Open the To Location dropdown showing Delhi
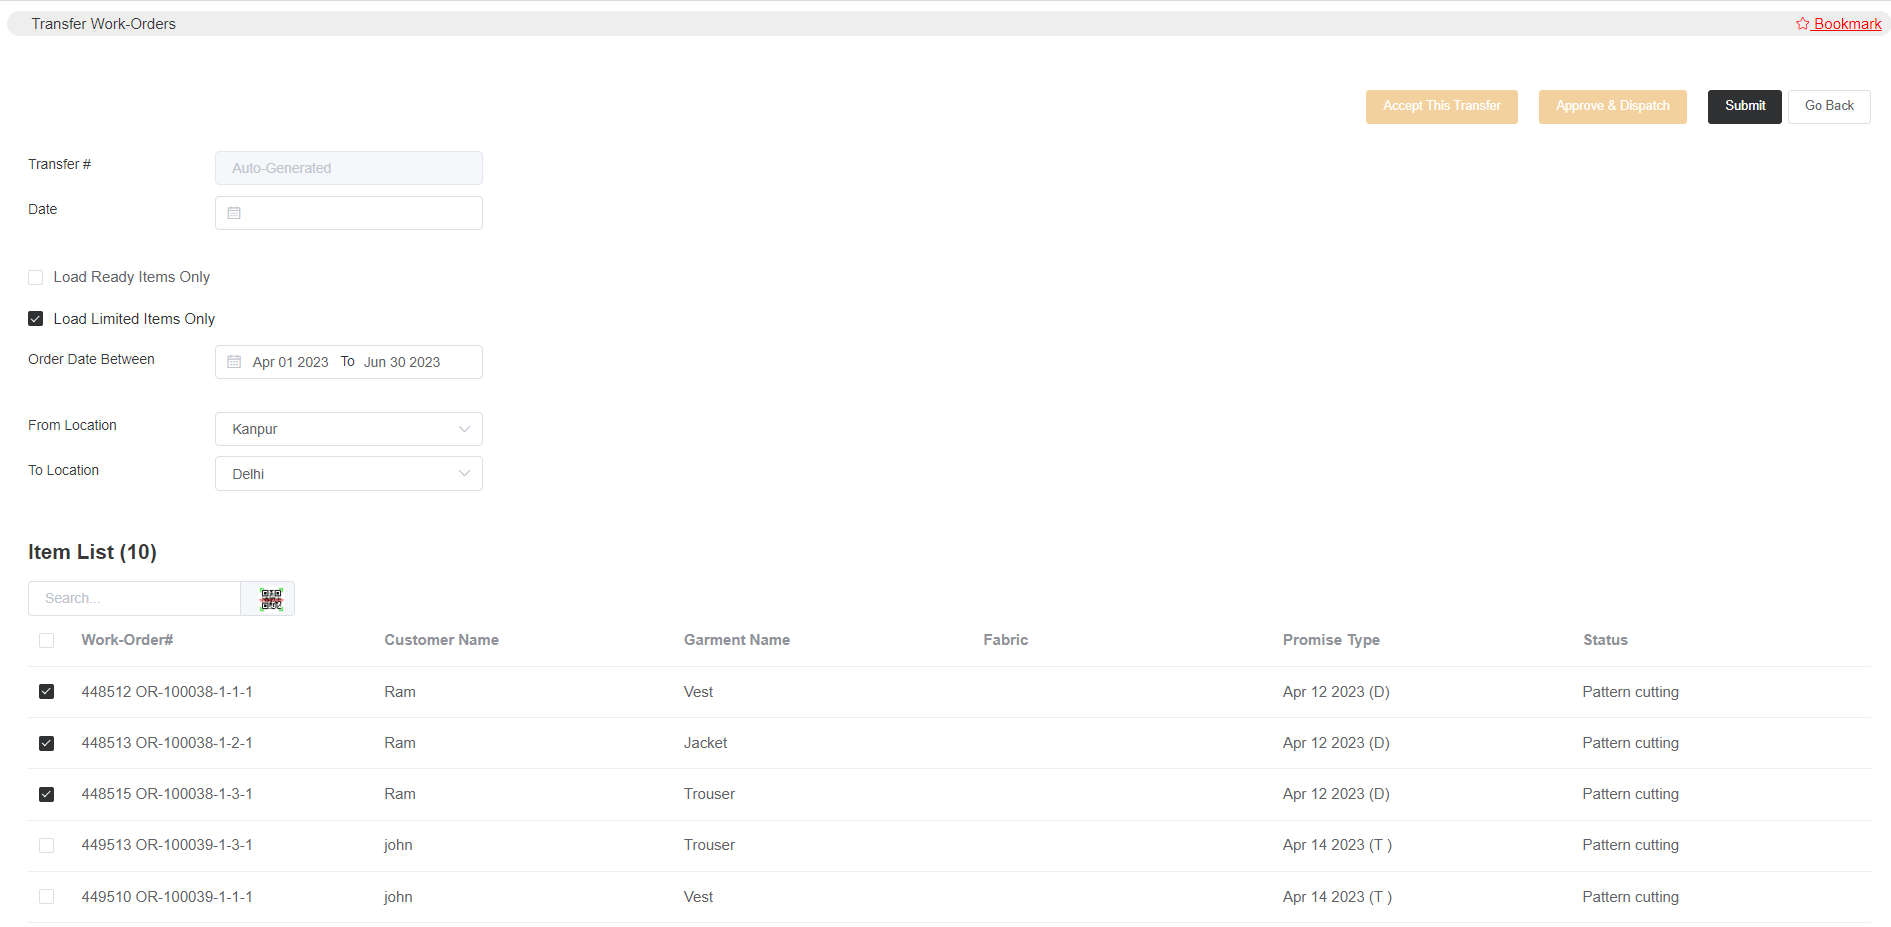The image size is (1891, 927). click(x=348, y=473)
